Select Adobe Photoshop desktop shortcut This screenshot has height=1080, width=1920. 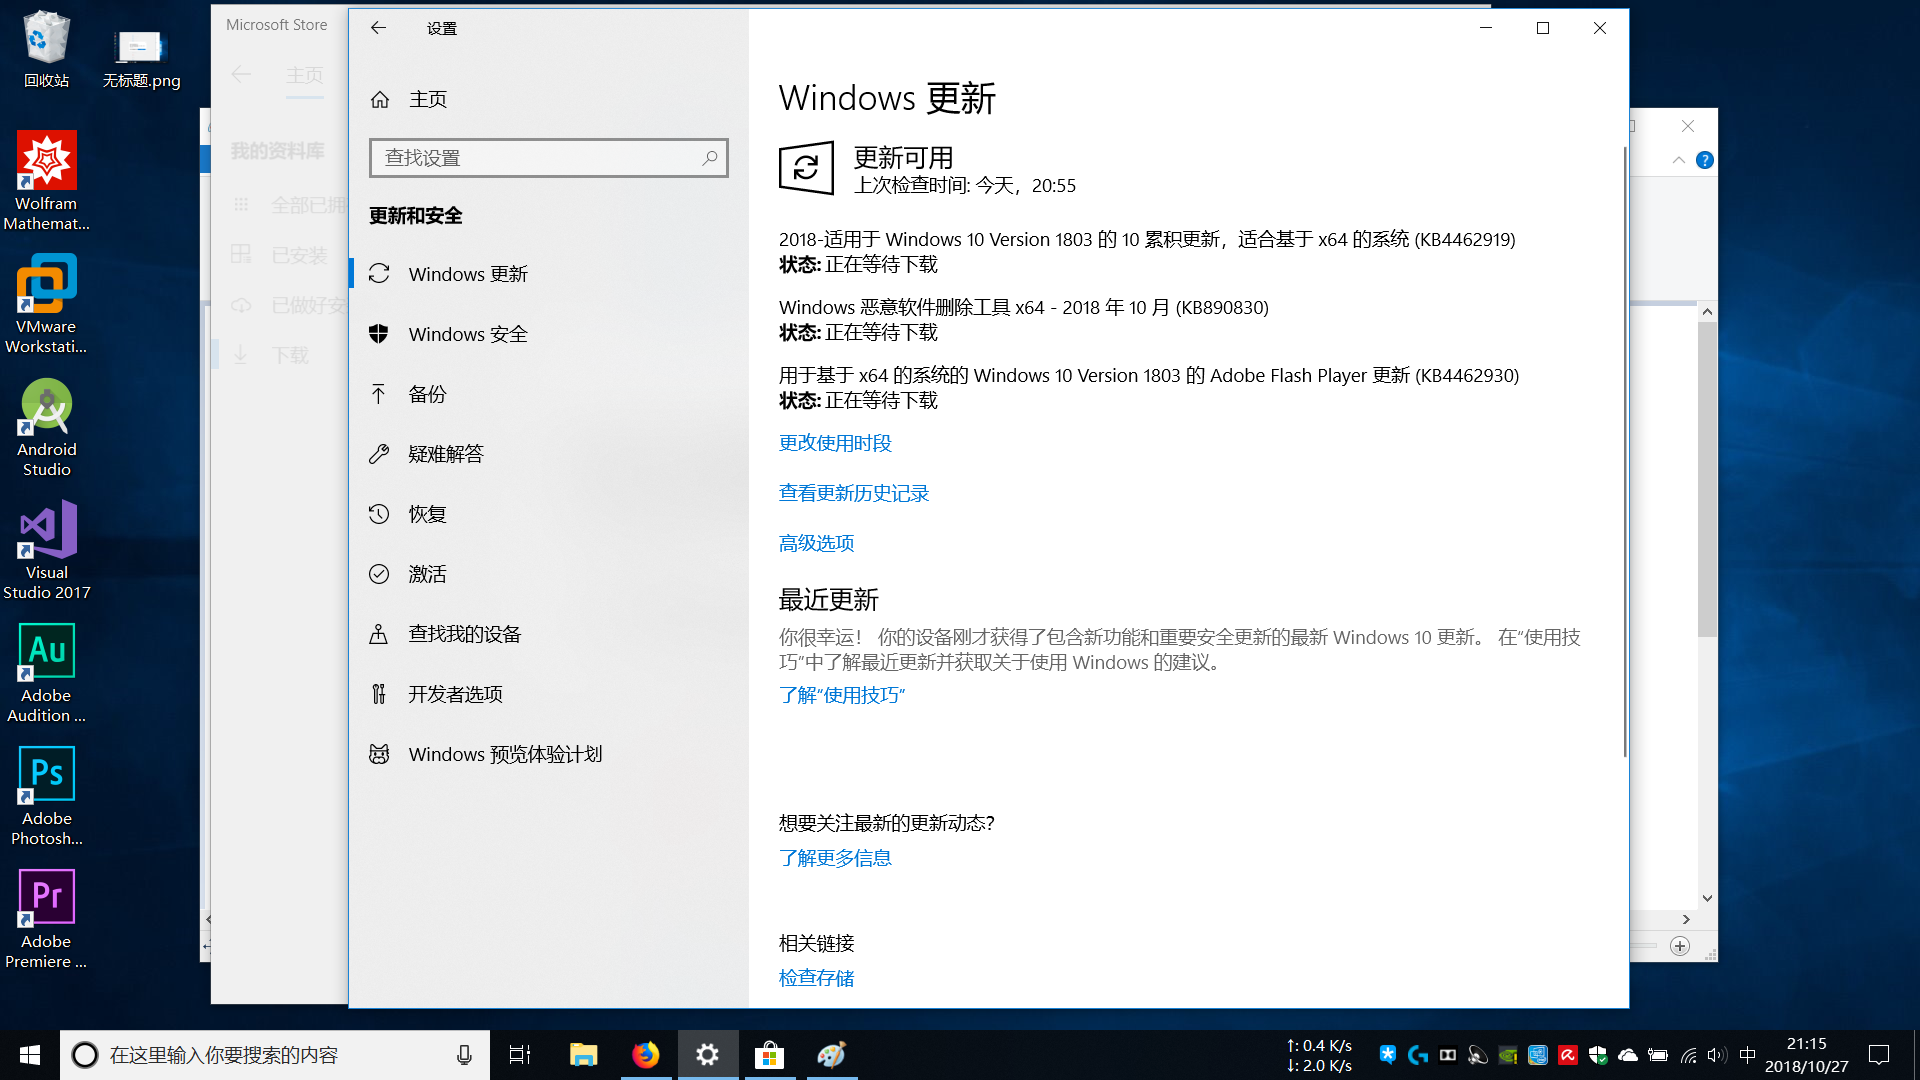(x=46, y=797)
